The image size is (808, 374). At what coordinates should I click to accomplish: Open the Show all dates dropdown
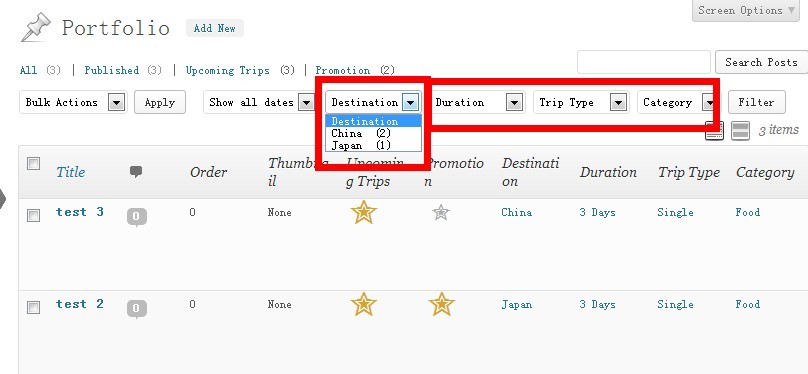click(259, 102)
